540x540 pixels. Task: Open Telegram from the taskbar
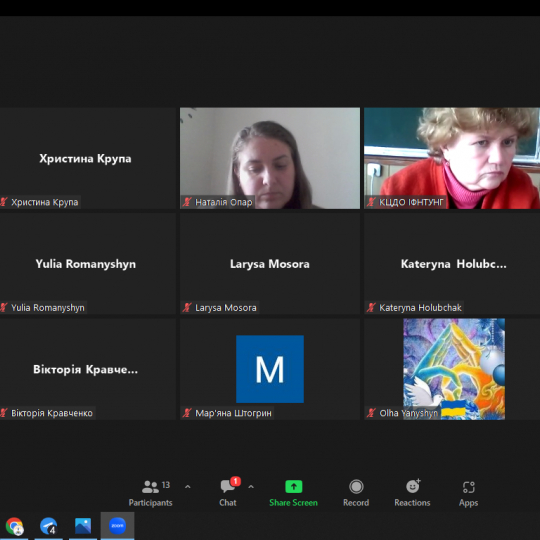pos(48,526)
